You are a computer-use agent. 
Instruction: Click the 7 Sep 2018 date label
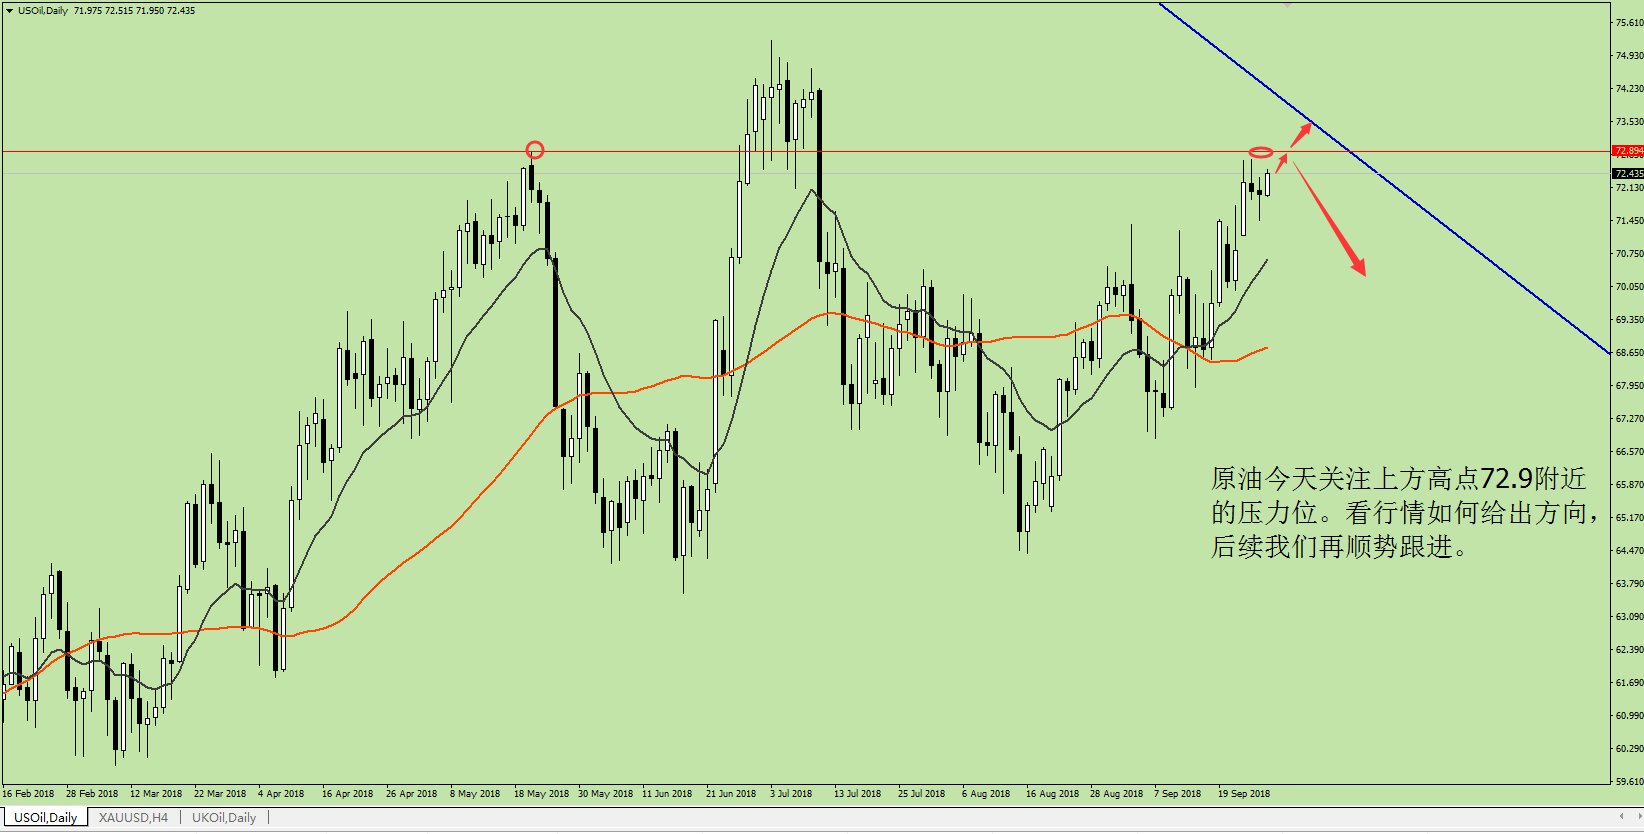1178,794
